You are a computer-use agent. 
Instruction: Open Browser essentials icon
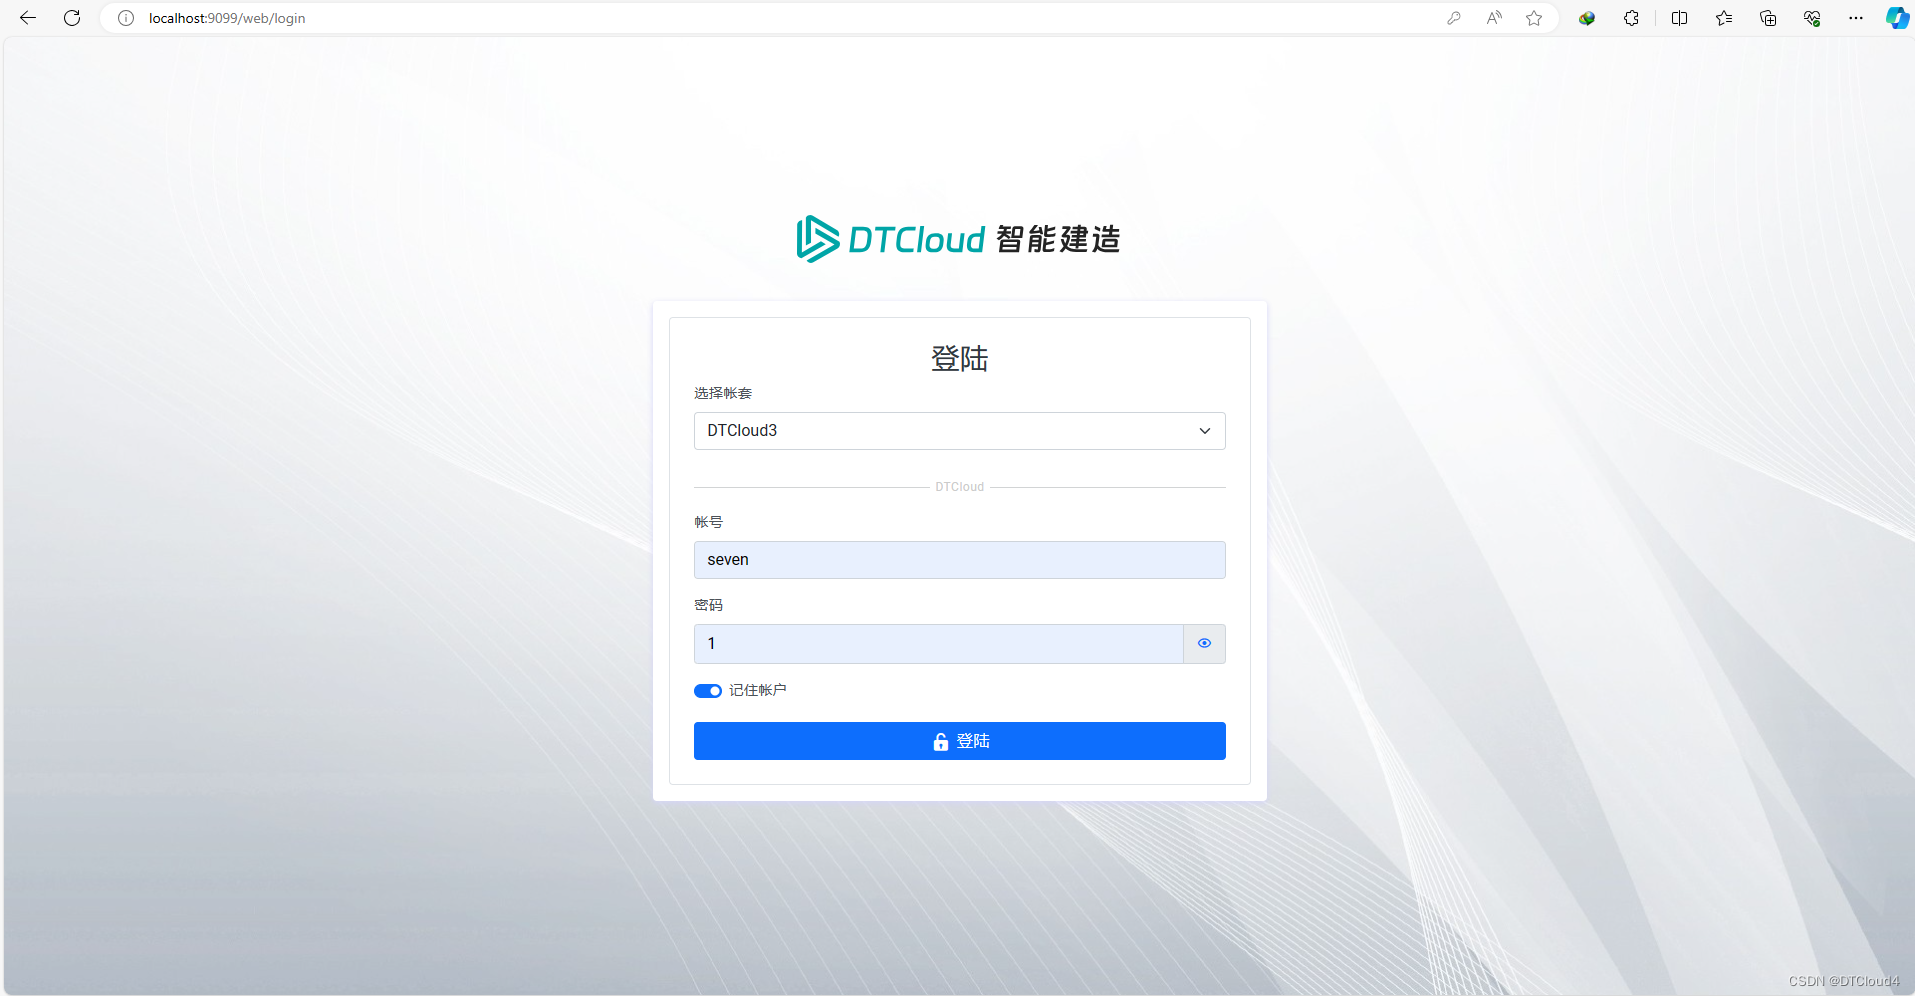pos(1811,18)
